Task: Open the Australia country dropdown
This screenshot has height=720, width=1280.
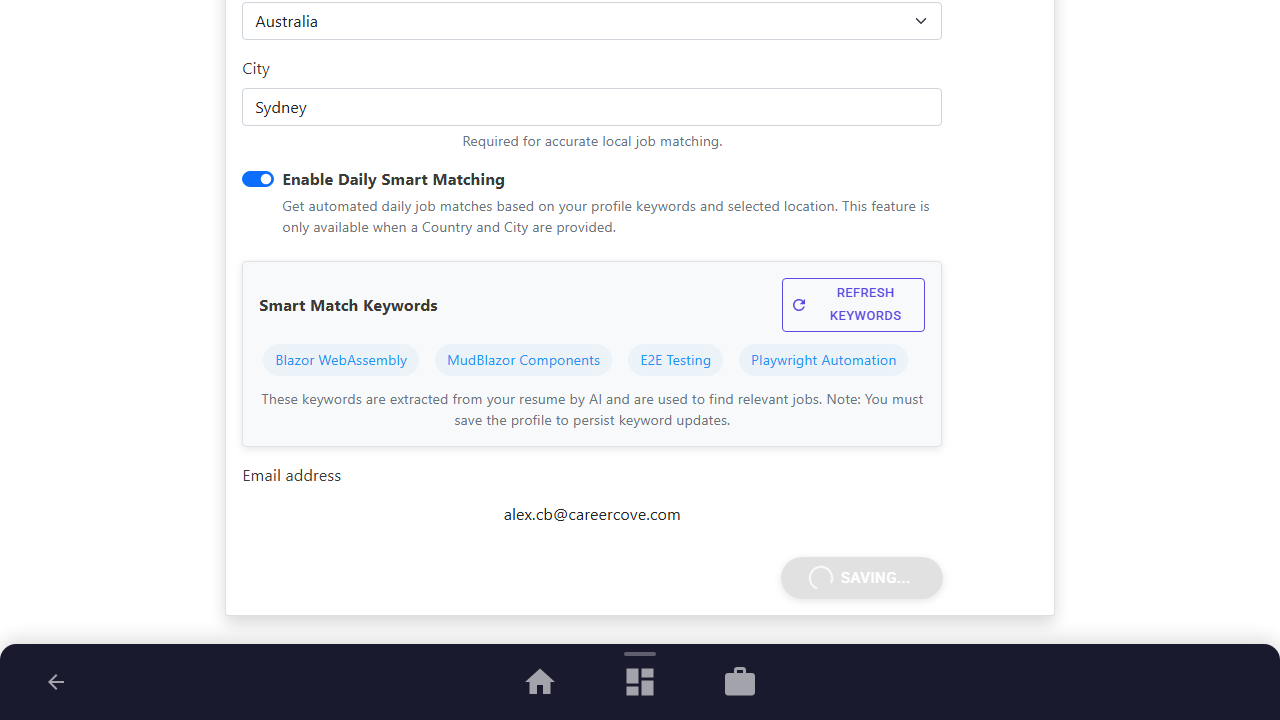Action: [592, 21]
